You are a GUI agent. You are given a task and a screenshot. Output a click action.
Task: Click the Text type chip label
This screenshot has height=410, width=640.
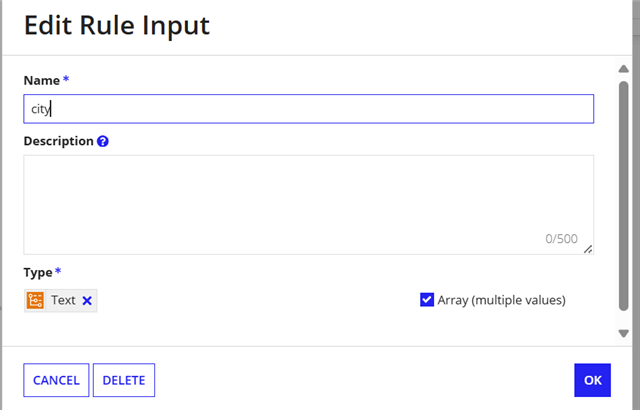click(63, 300)
